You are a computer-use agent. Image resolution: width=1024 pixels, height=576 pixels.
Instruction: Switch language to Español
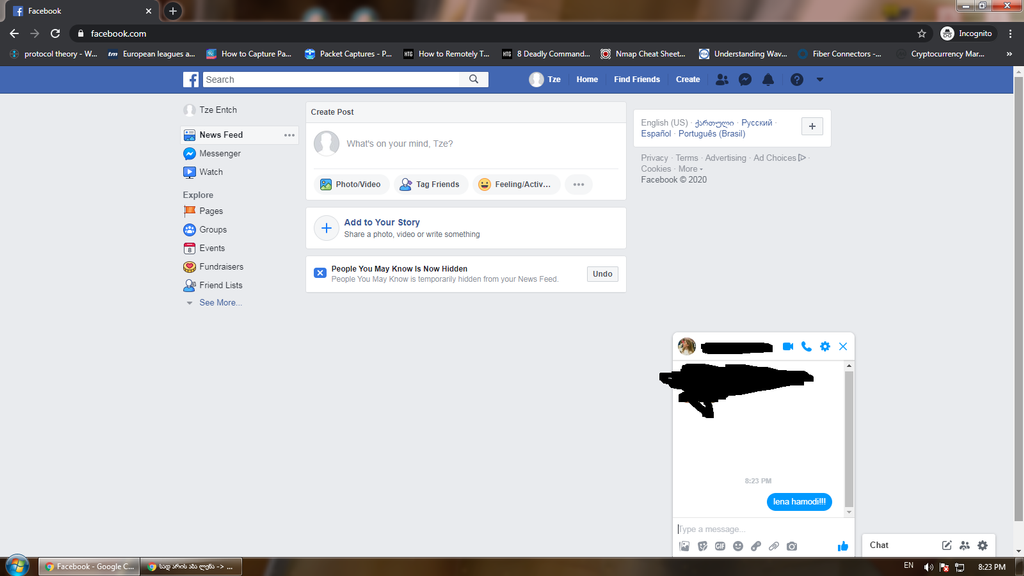[x=656, y=134]
